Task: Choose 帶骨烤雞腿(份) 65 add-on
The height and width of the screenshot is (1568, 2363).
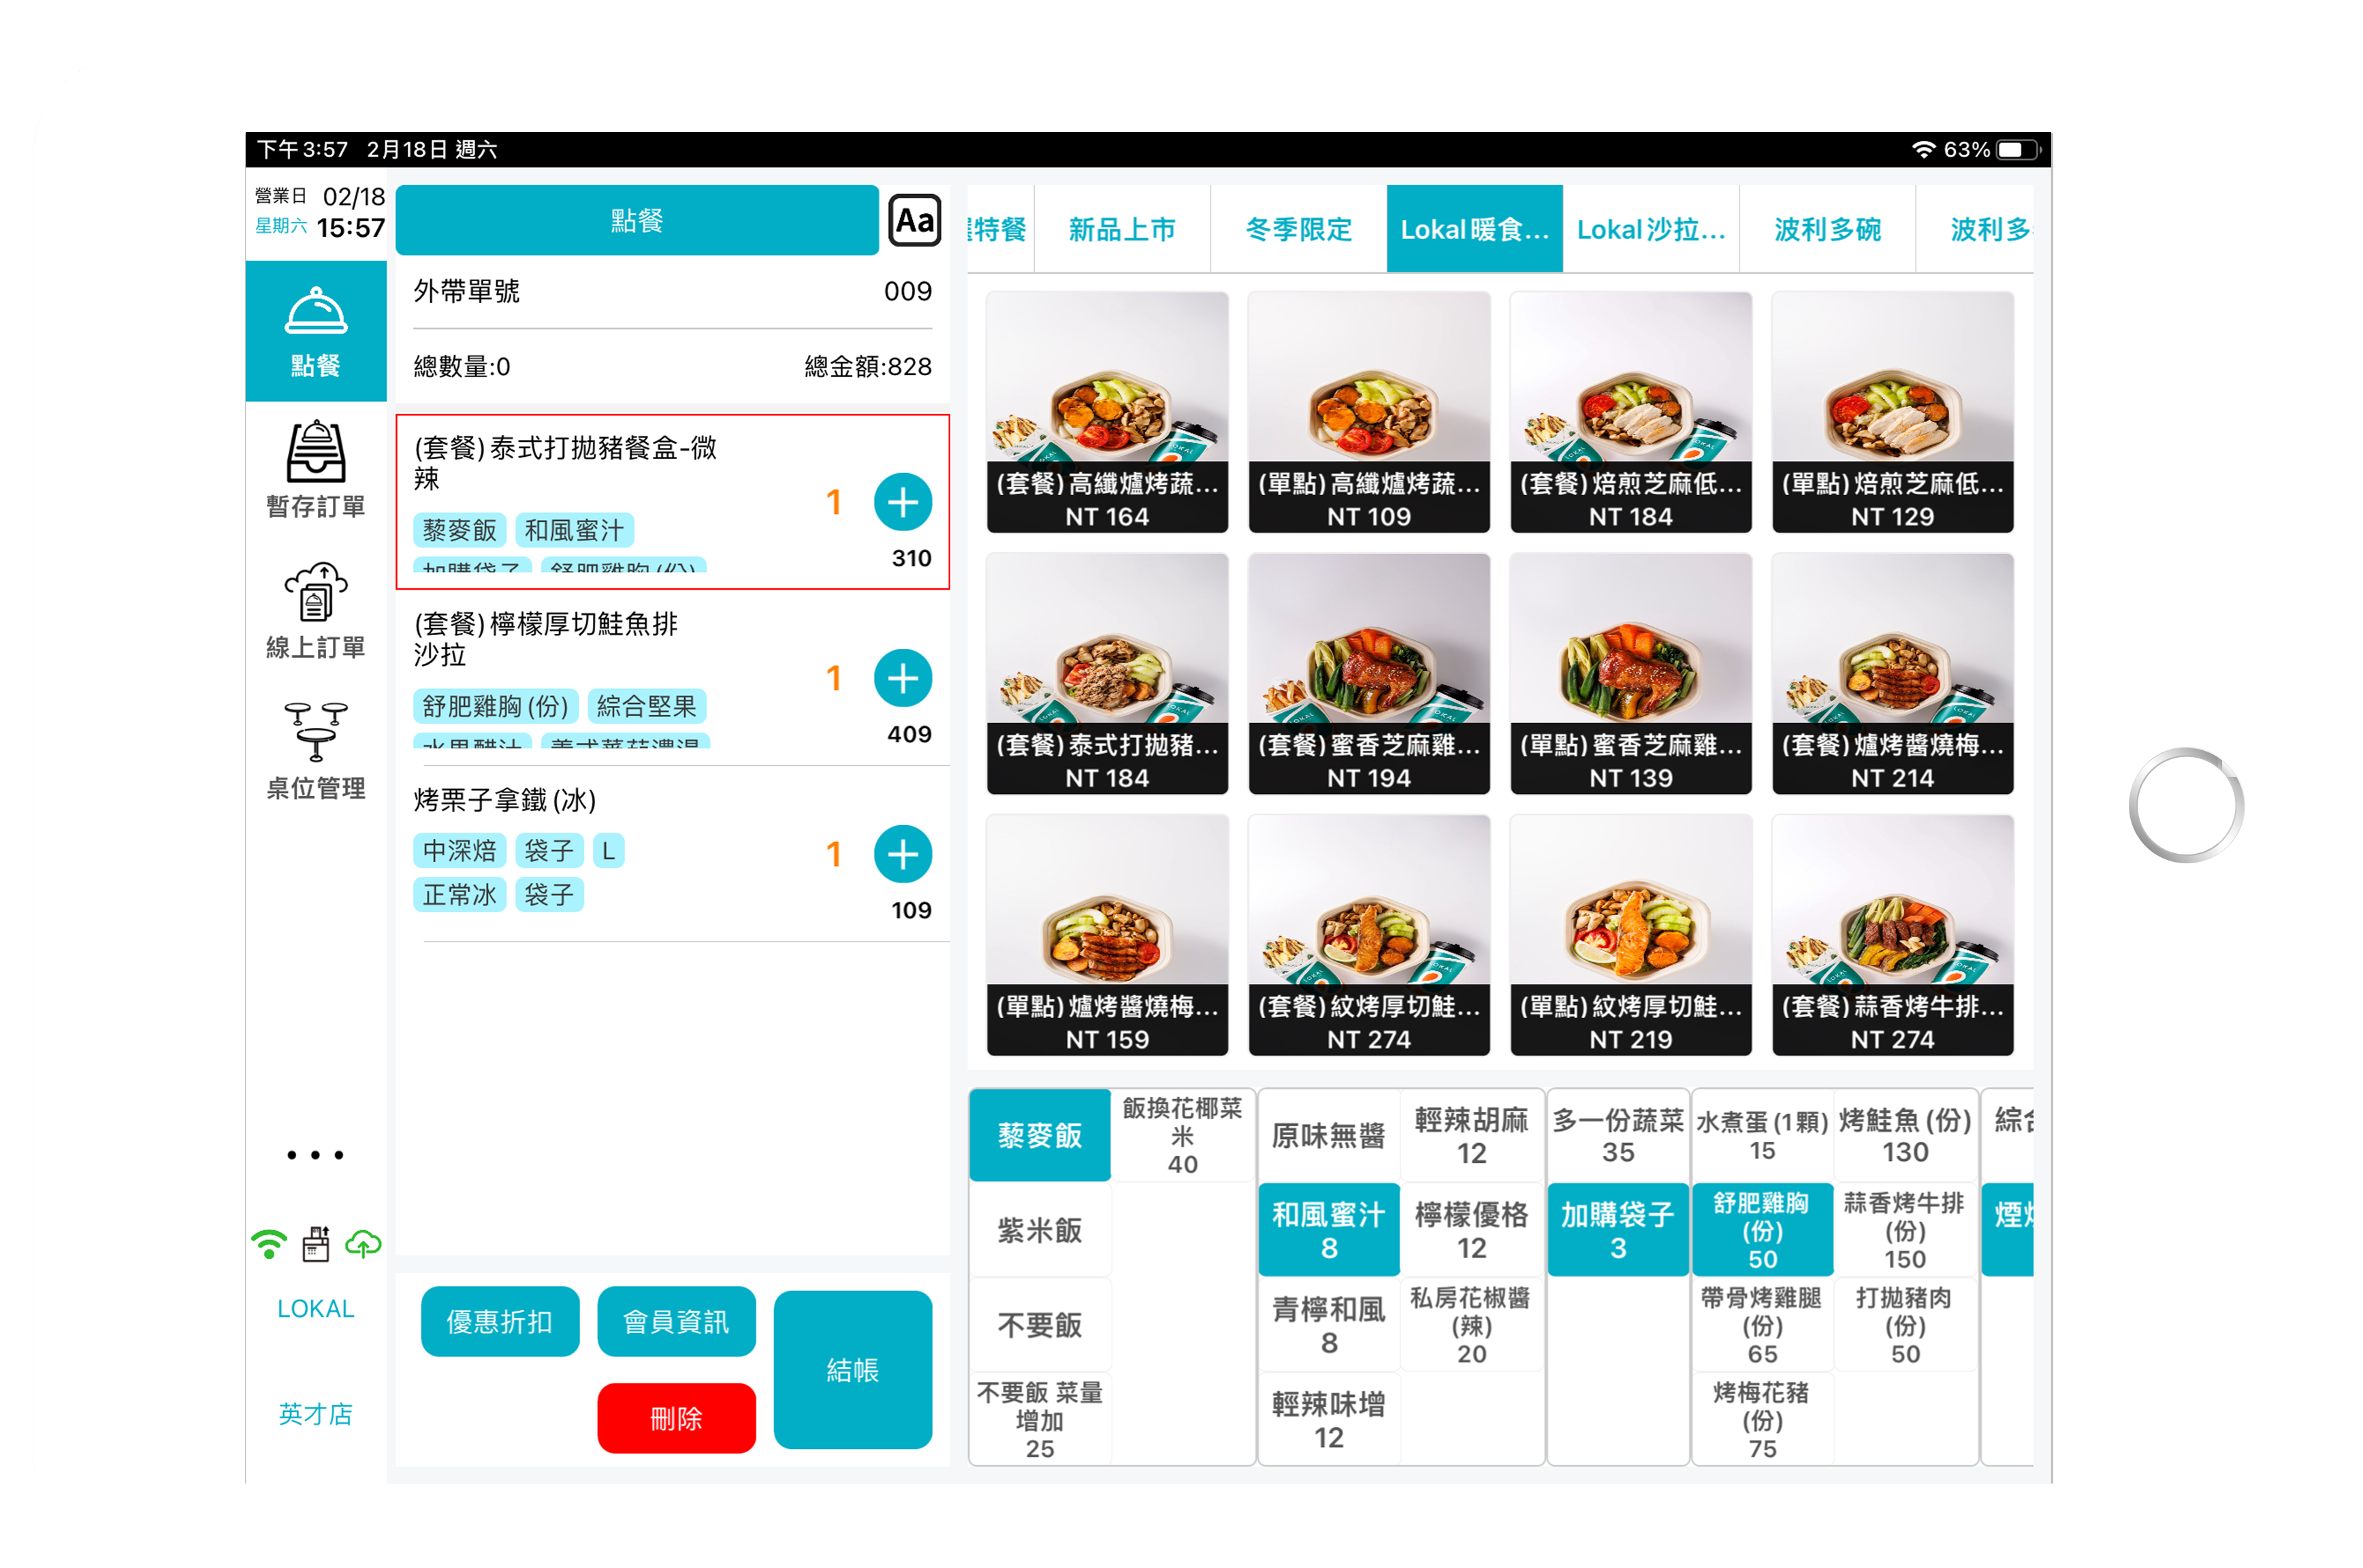Action: [1762, 1325]
